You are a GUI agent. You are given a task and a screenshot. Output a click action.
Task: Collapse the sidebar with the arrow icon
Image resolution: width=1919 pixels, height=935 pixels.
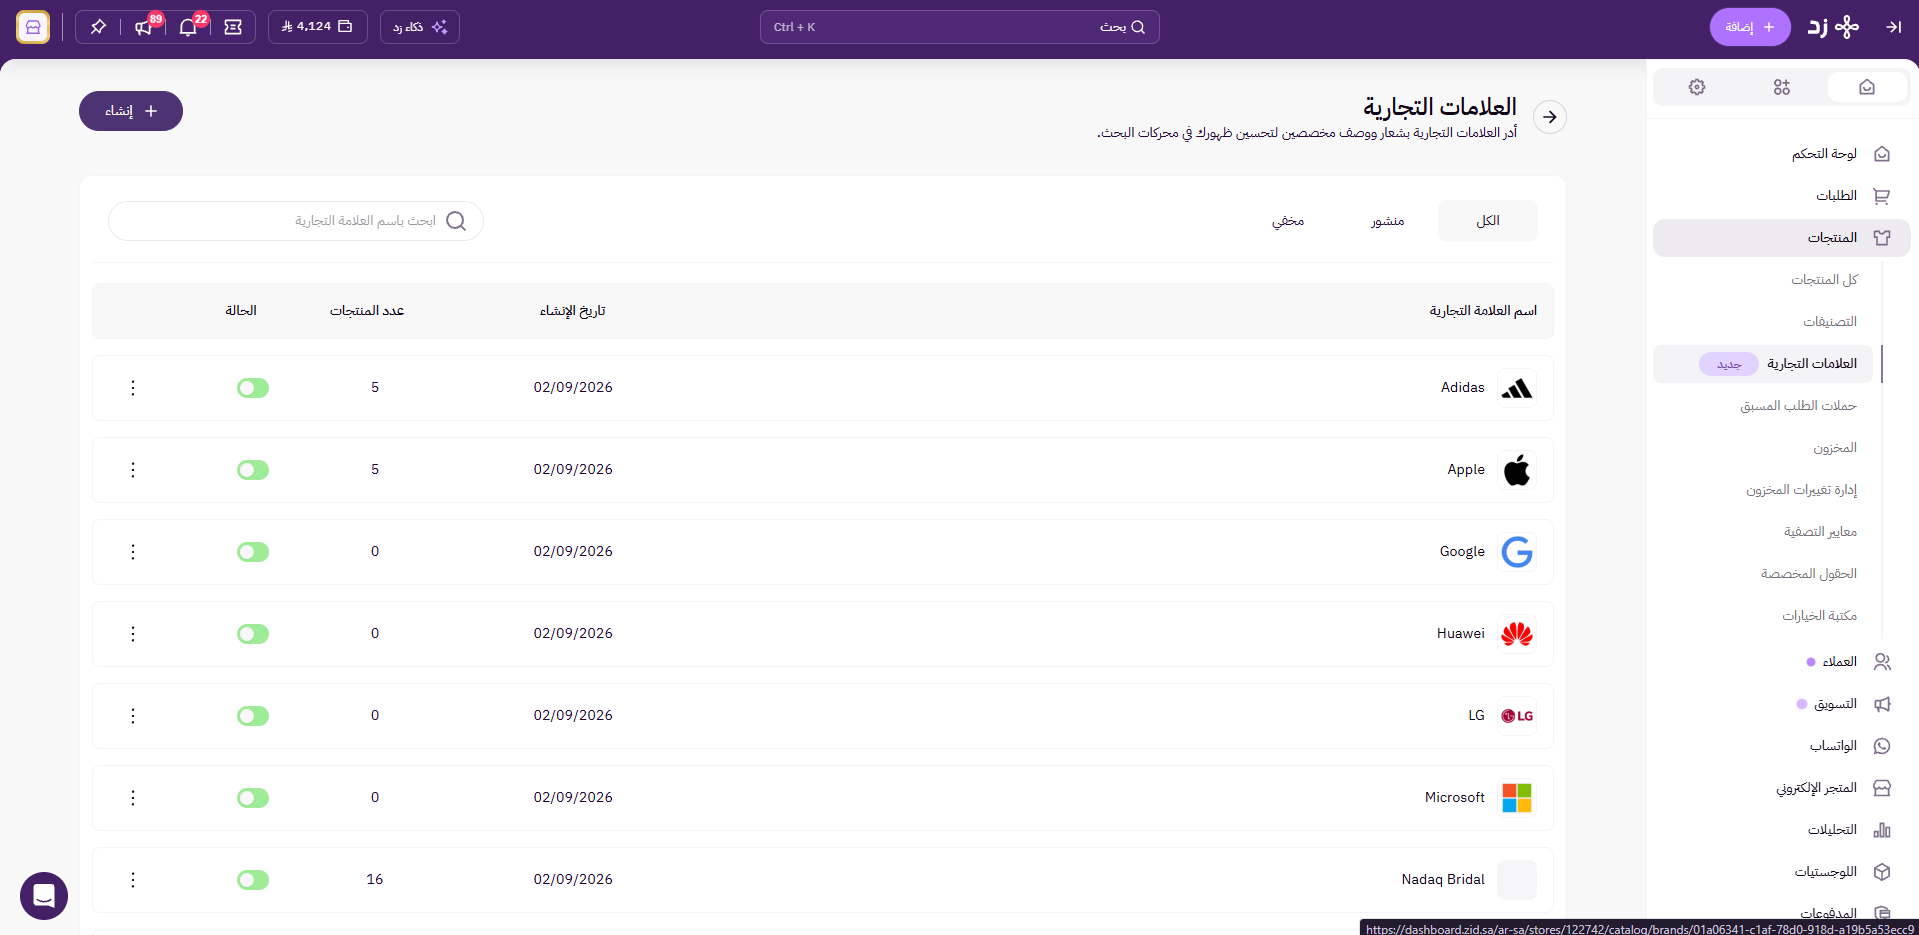1893,27
